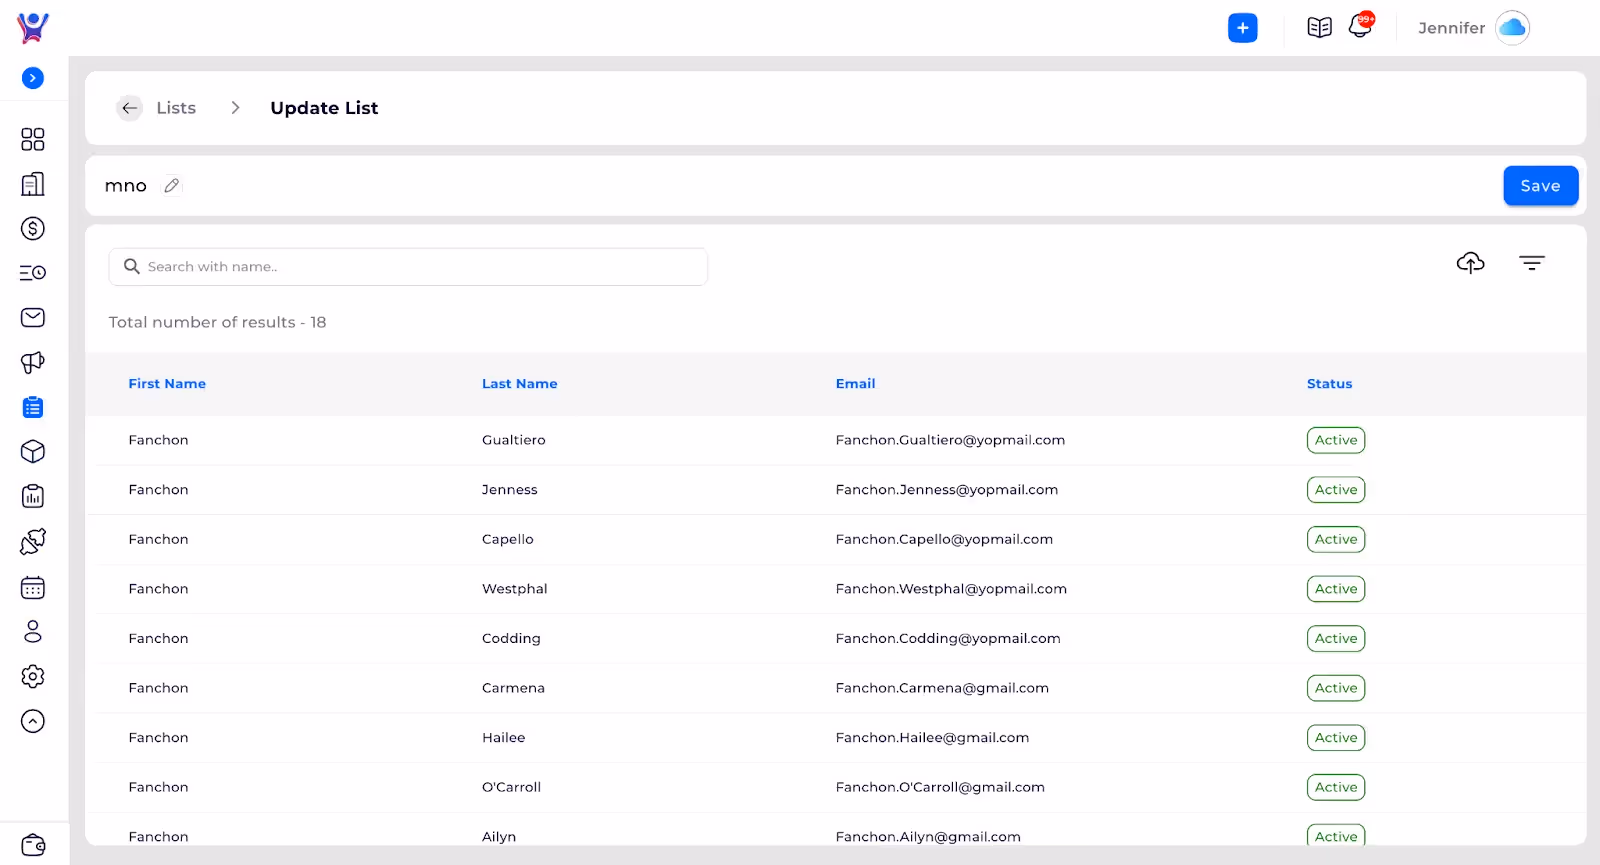The height and width of the screenshot is (865, 1600).
Task: Click the megaphone campaigns icon
Action: click(33, 362)
